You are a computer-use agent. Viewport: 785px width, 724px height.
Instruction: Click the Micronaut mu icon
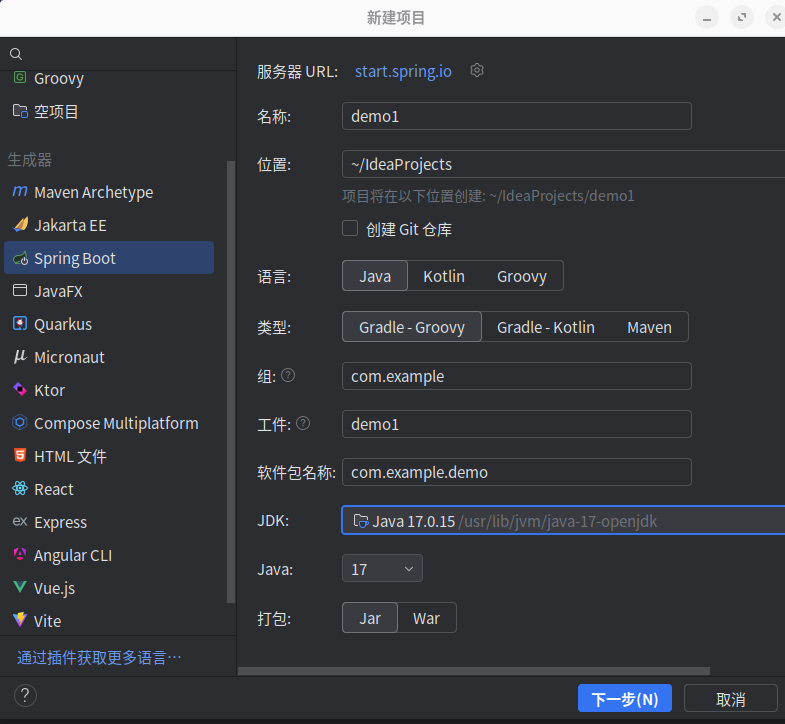(20, 356)
